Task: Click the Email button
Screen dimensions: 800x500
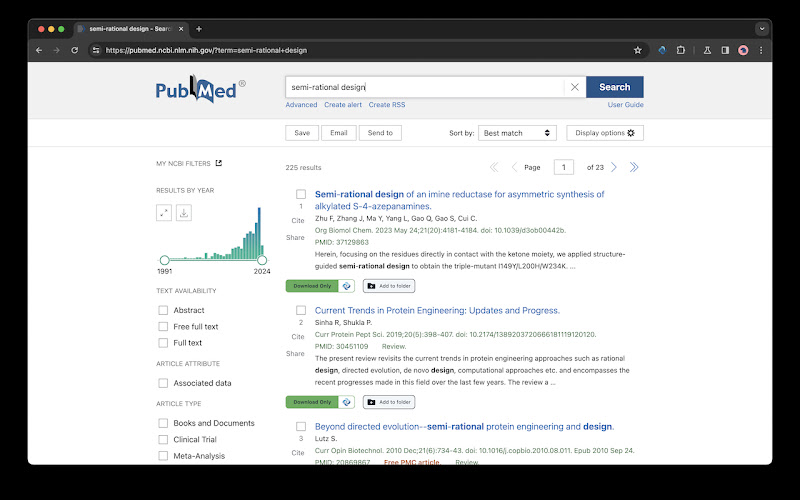Action: [x=339, y=133]
